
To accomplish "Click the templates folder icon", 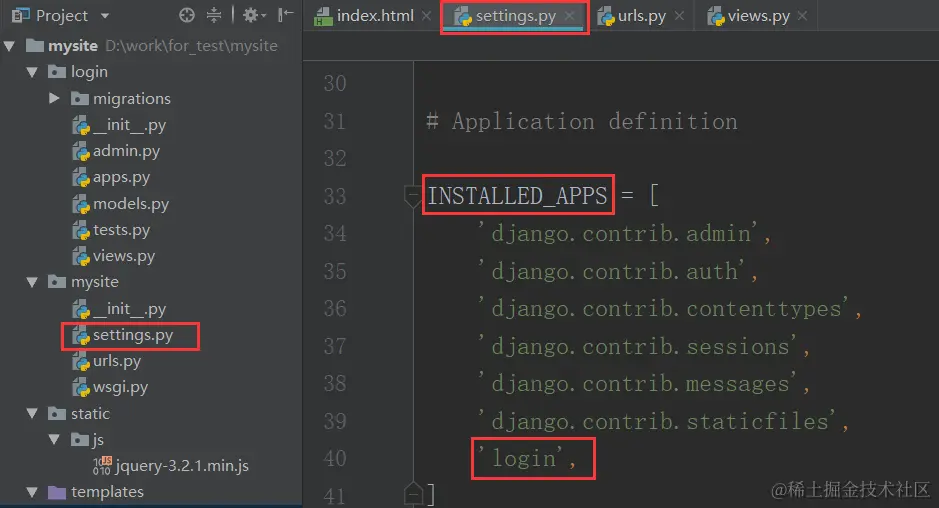I will (57, 492).
